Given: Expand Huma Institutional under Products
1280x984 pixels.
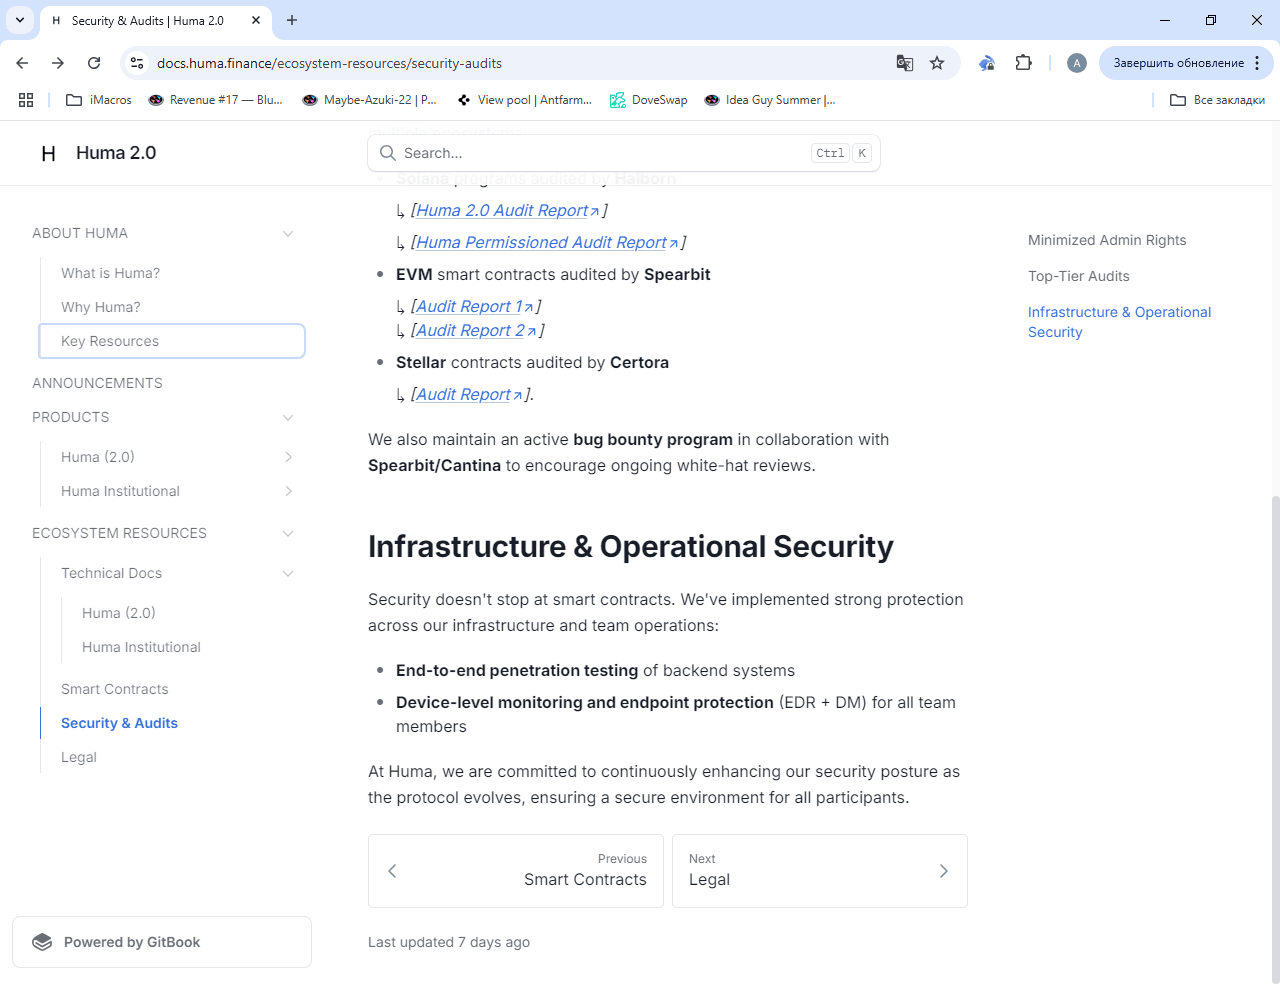Looking at the screenshot, I should tap(288, 491).
